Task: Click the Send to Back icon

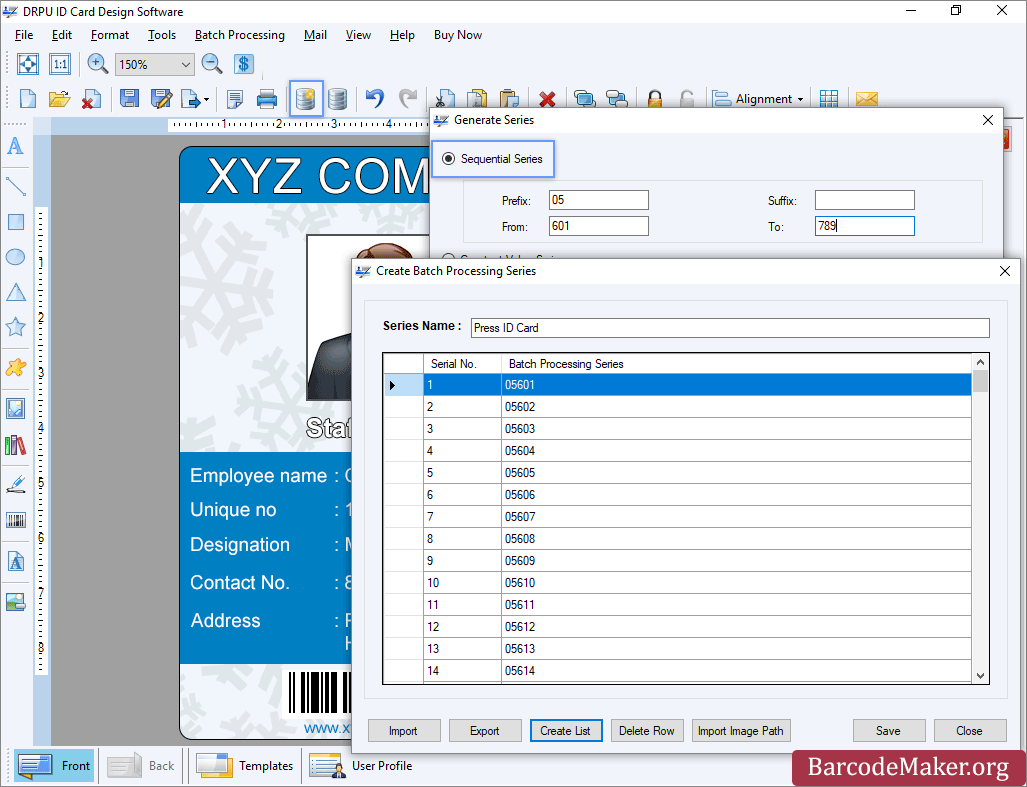Action: (x=616, y=99)
